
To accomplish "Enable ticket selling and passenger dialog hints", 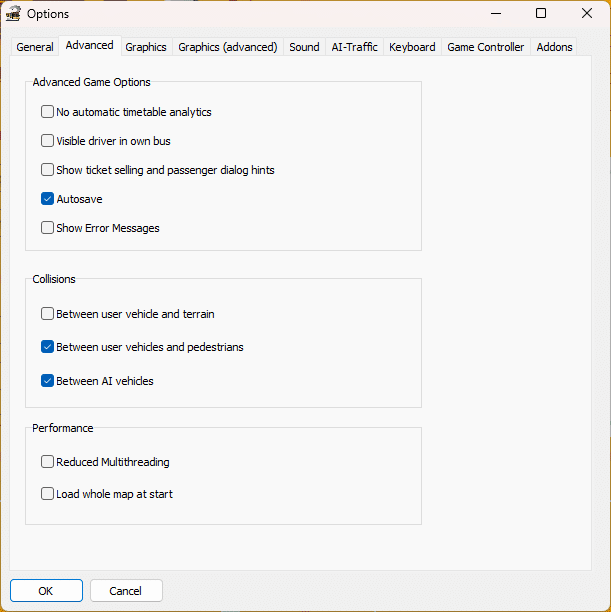I will pos(48,170).
